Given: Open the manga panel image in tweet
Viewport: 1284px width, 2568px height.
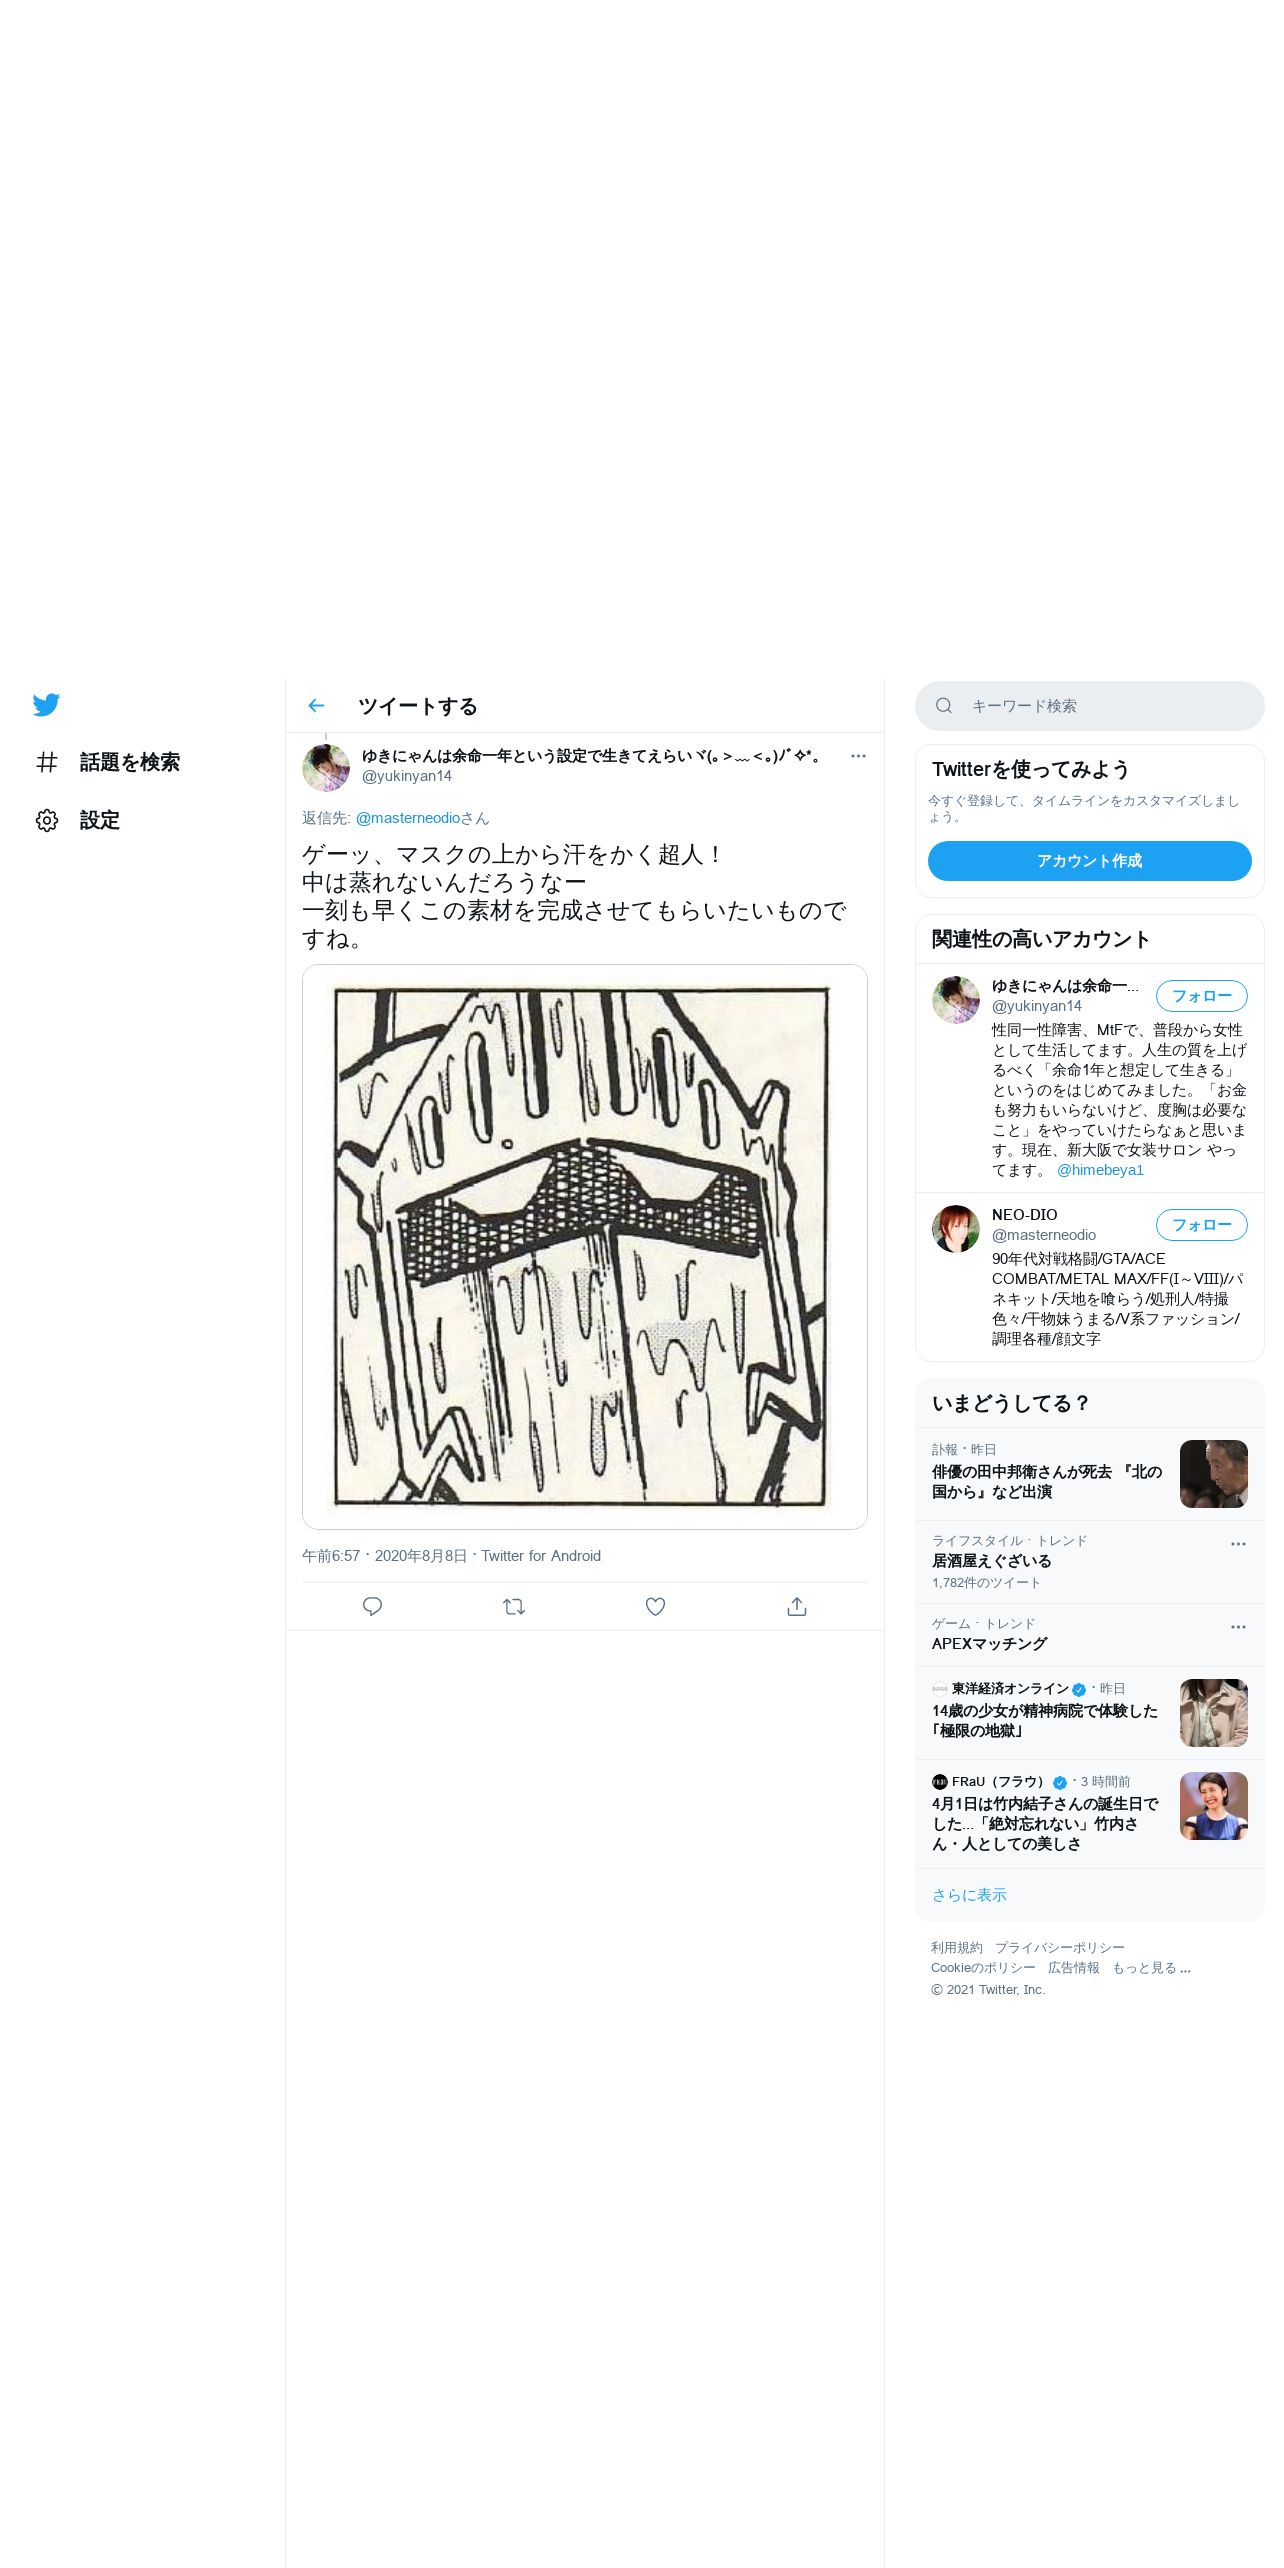Looking at the screenshot, I should pos(585,1247).
